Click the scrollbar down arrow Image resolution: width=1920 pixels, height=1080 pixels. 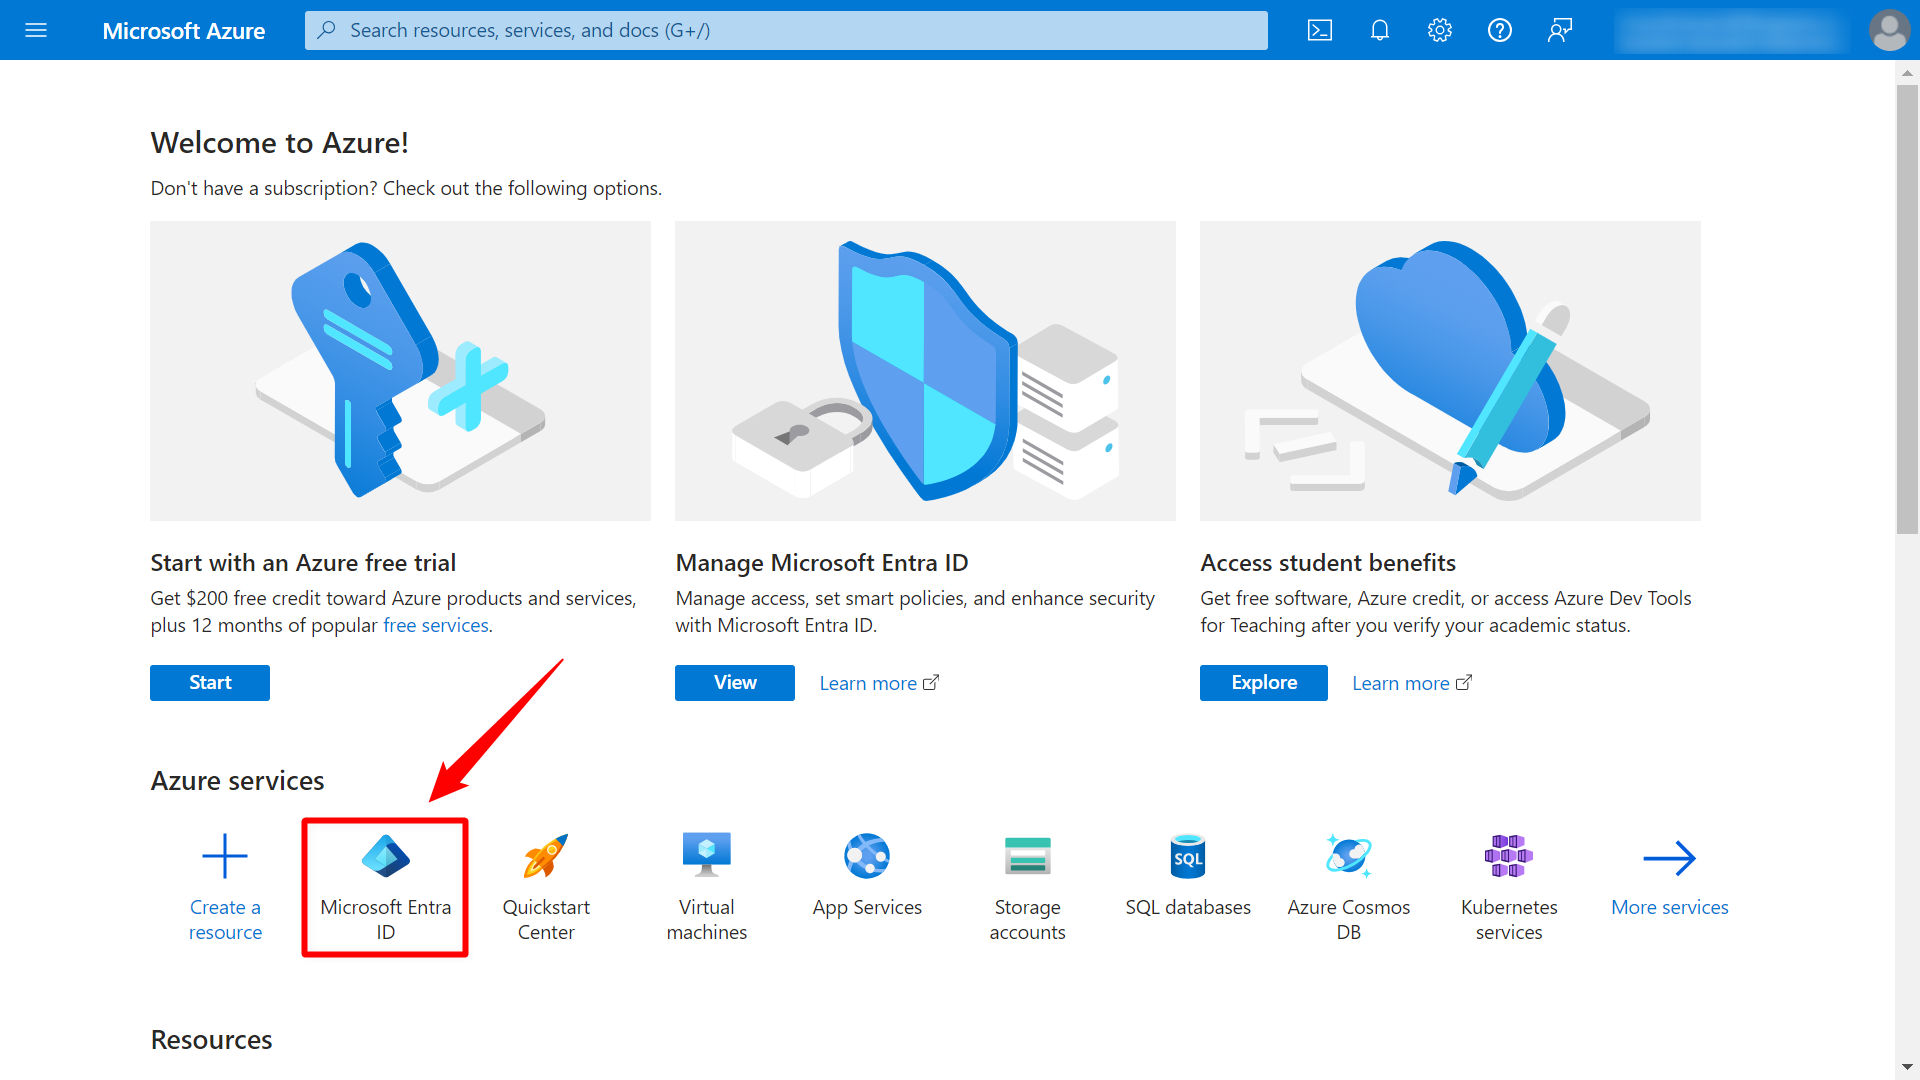1907,1068
